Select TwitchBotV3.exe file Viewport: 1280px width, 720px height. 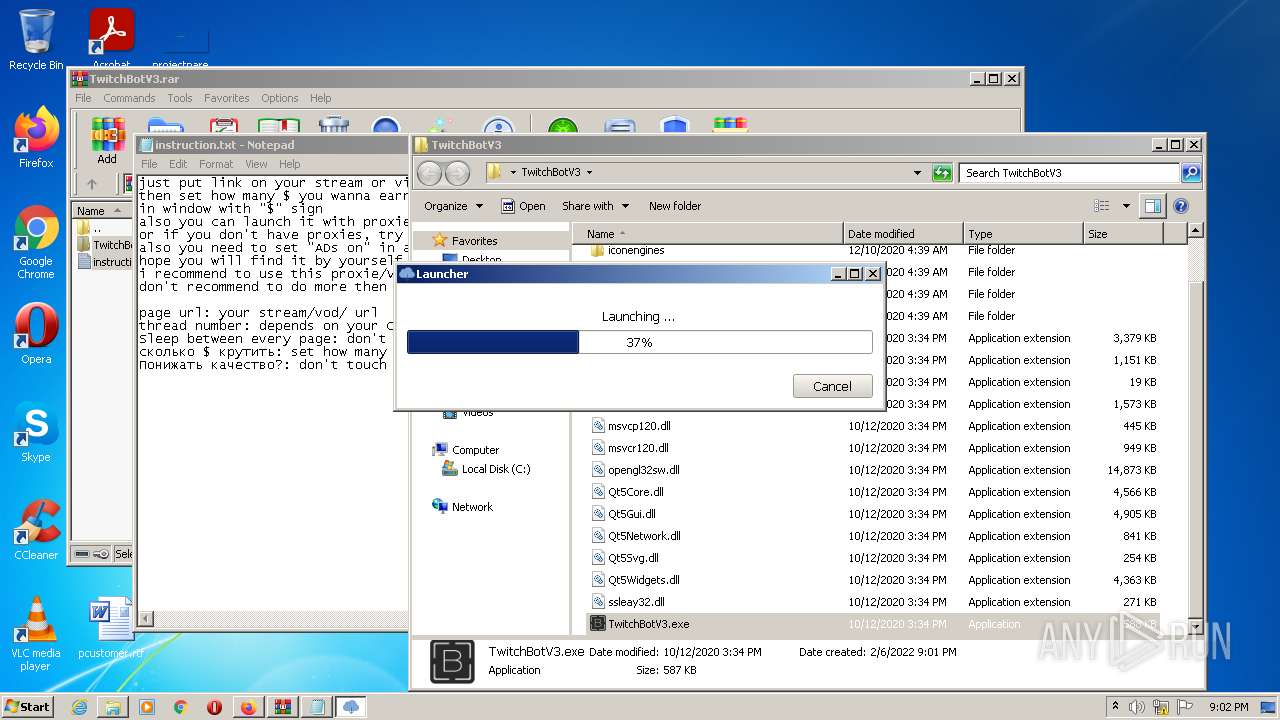pyautogui.click(x=648, y=624)
